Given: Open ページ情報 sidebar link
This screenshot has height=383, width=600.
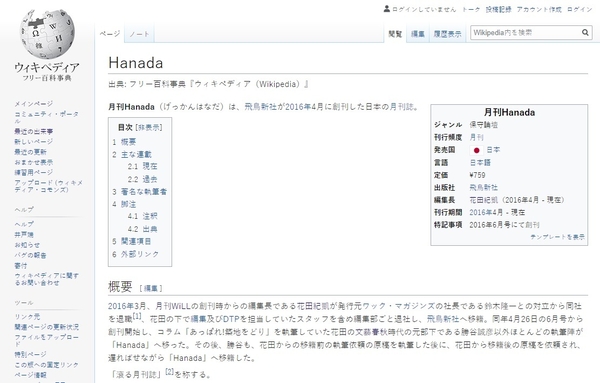Looking at the screenshot, I should click(31, 375).
